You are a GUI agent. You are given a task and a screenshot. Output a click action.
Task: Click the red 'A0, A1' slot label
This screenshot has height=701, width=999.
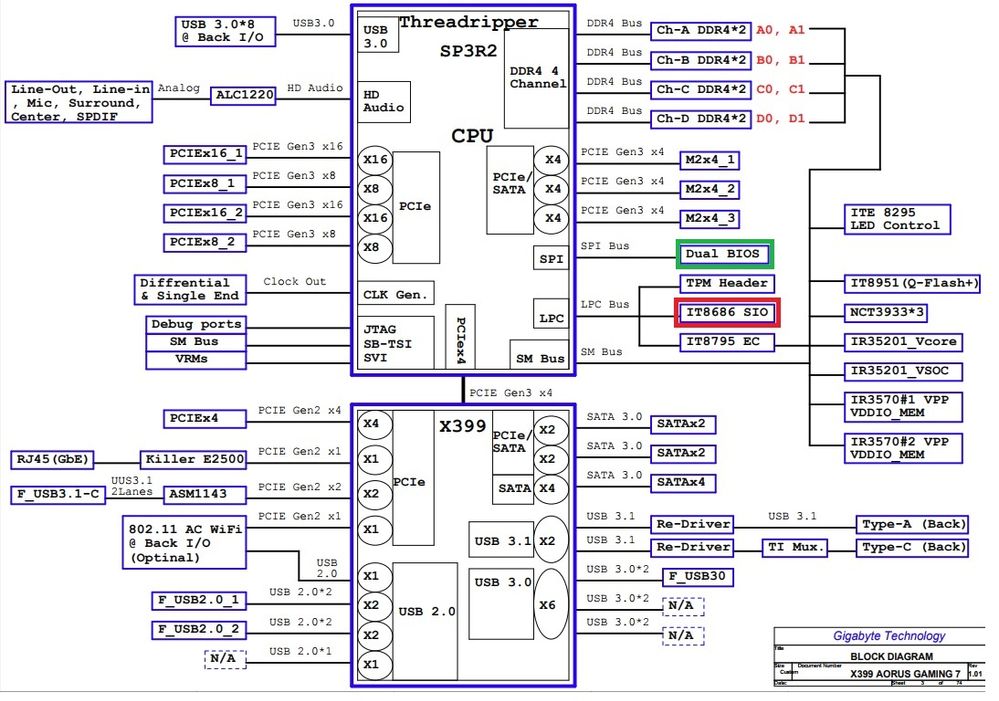tap(780, 30)
